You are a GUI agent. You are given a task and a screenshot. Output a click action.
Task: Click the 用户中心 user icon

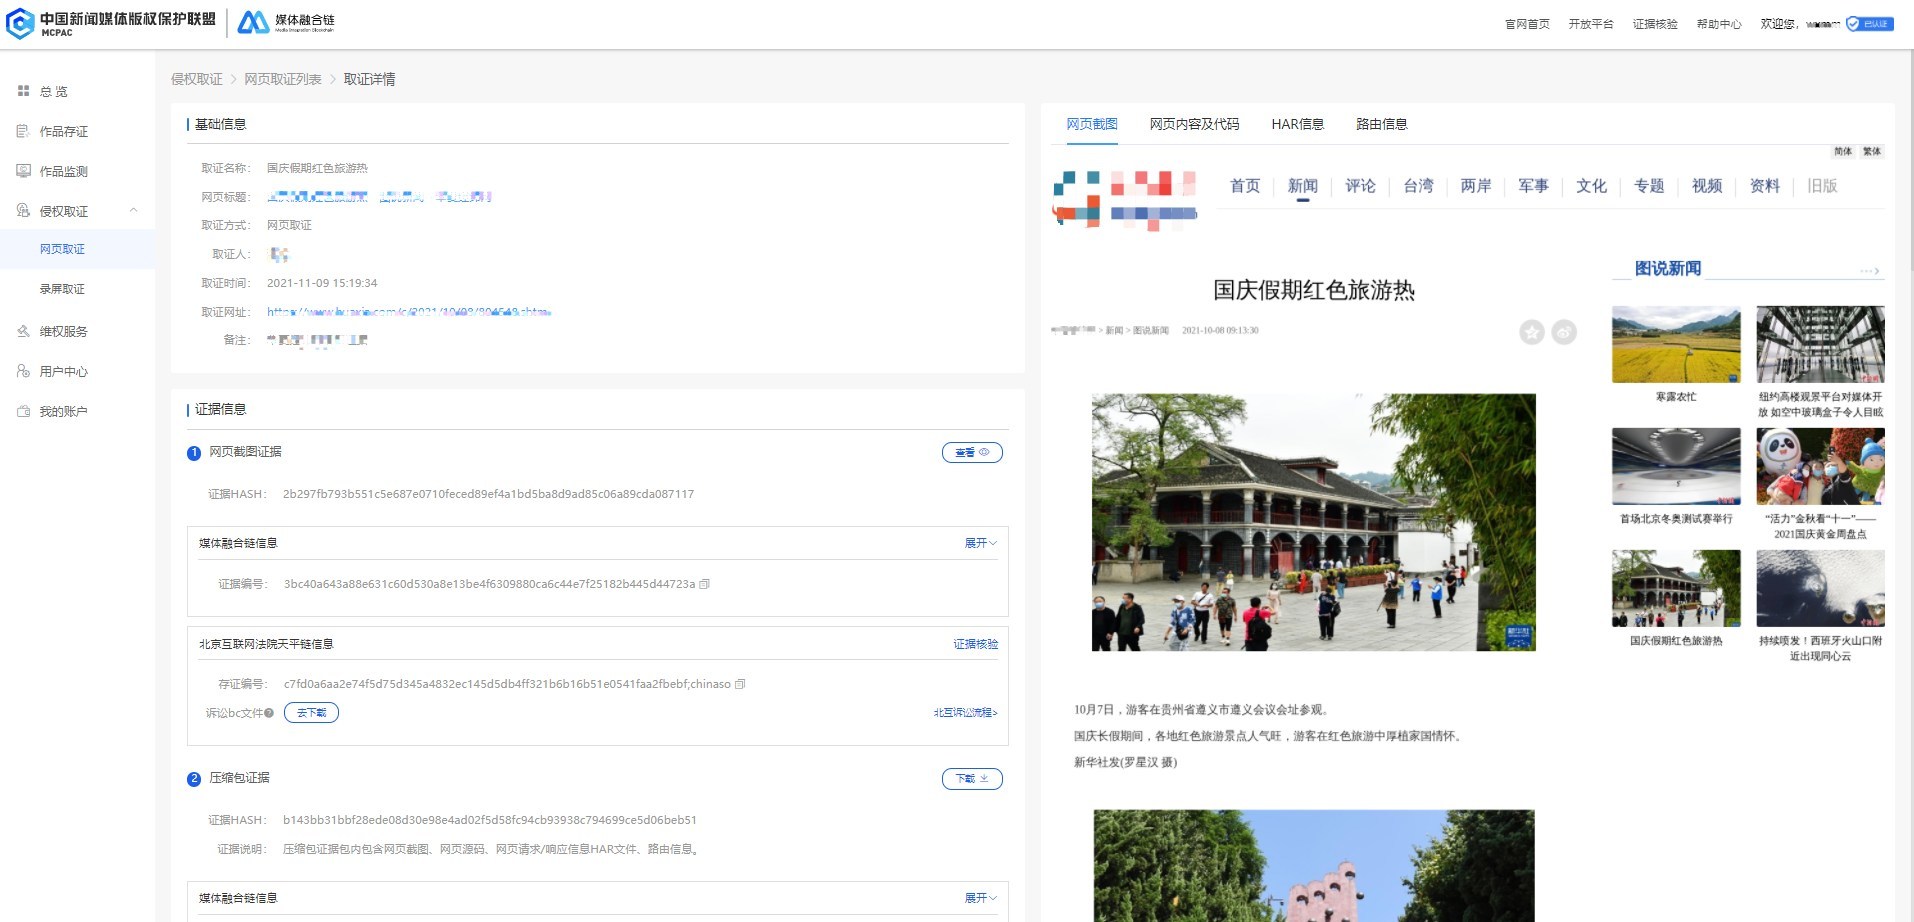coord(24,371)
